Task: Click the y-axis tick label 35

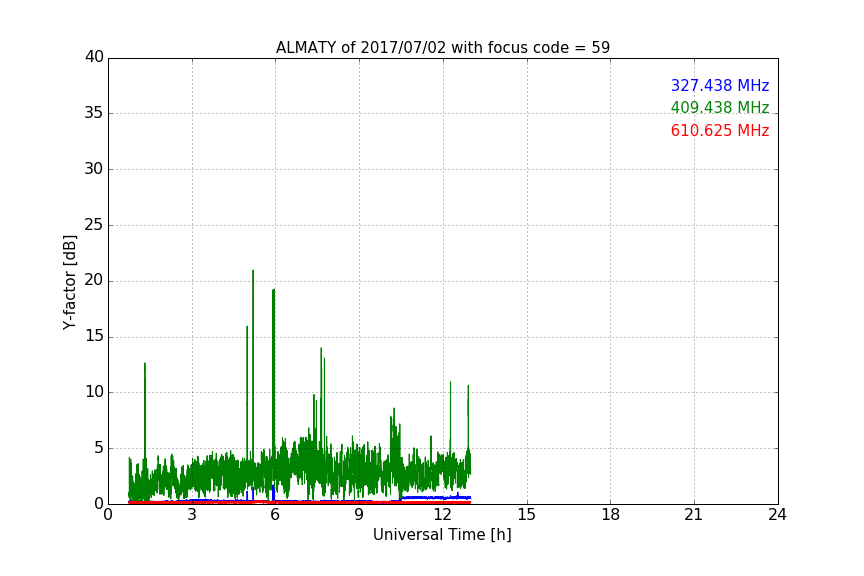Action: coord(94,113)
